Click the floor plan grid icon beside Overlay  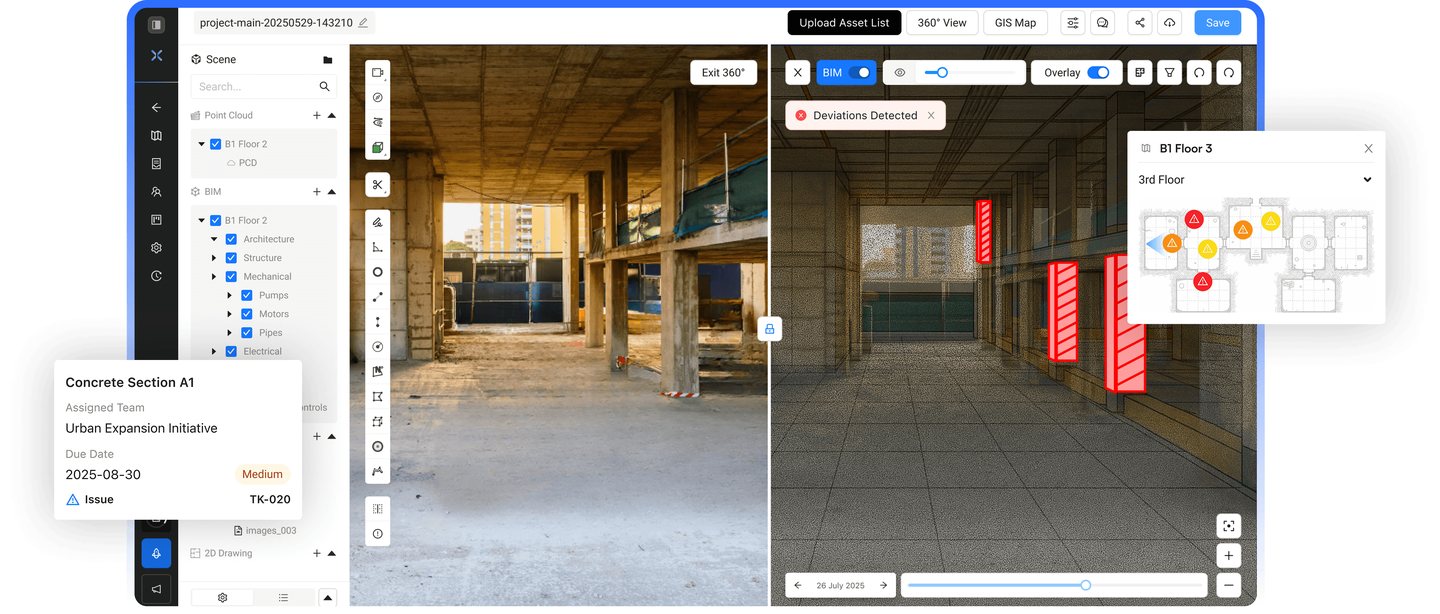tap(1139, 72)
